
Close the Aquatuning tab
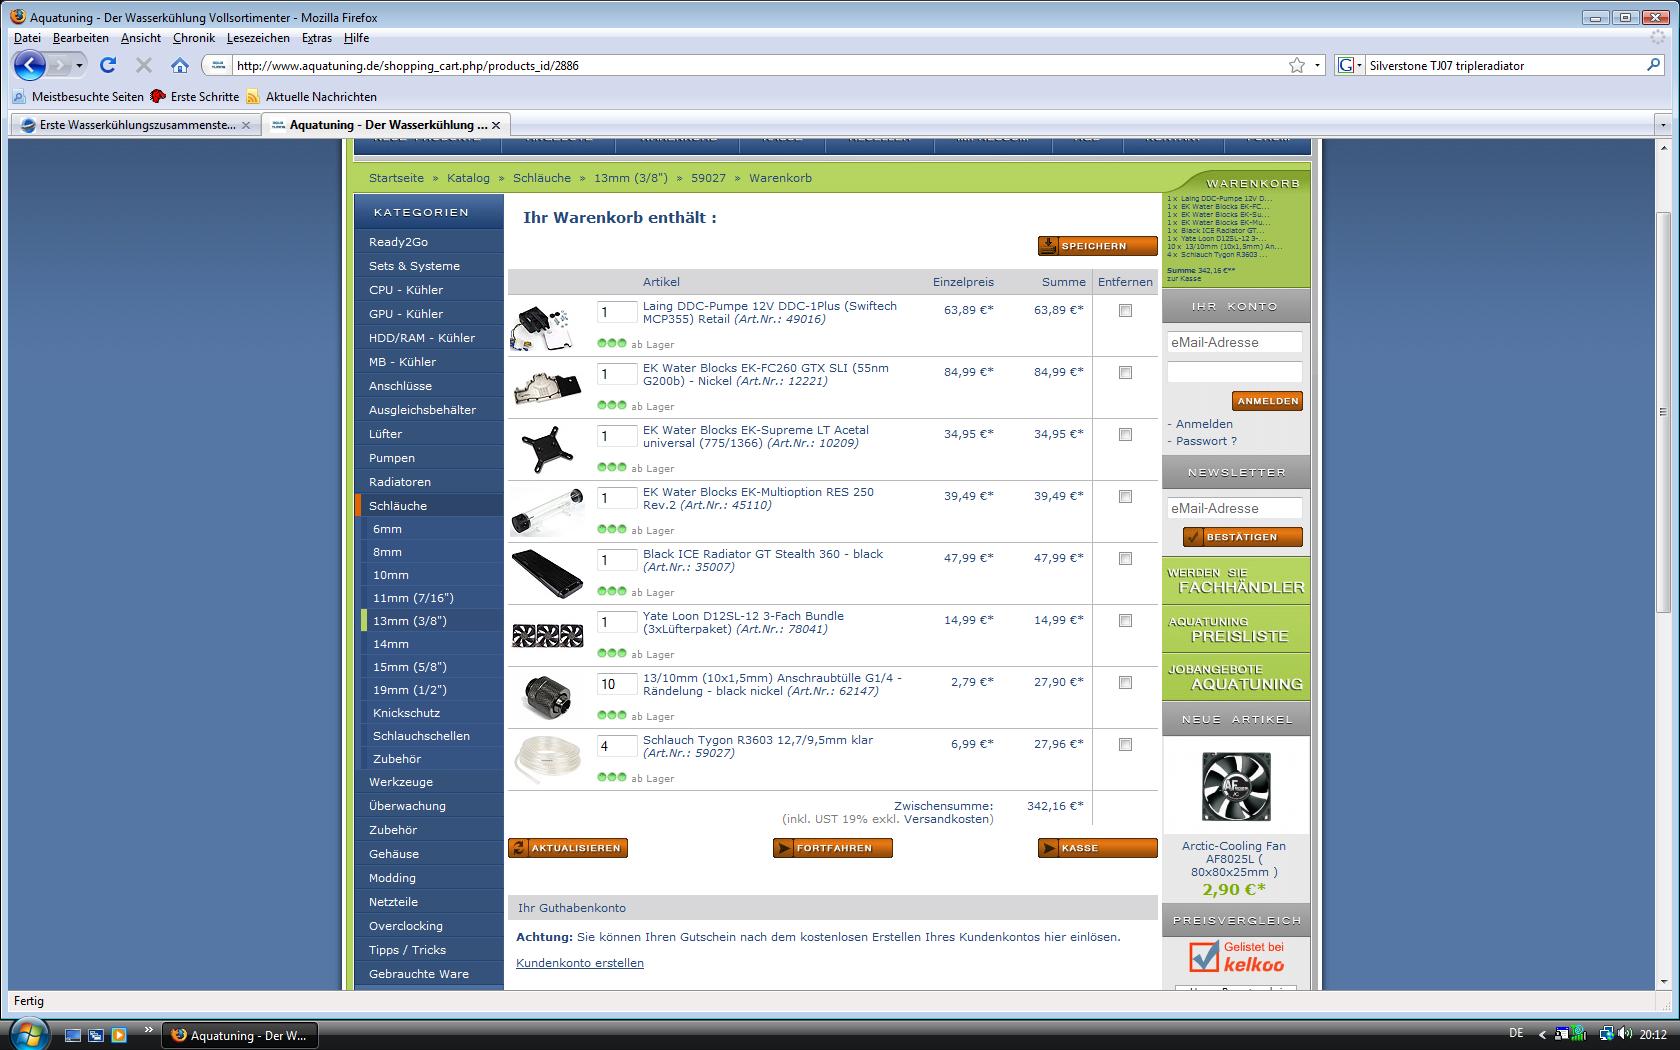pos(496,125)
